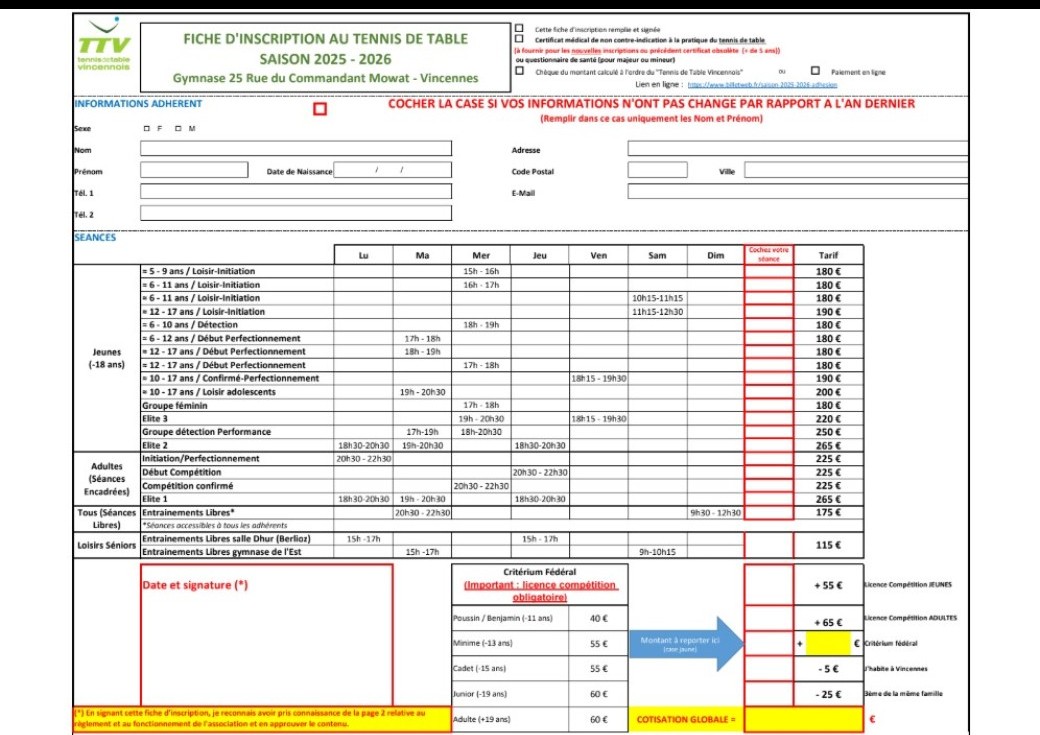Click the blue 'Montant à reporter ici' arrow
Screen dimensions: 1040x735
pyautogui.click(x=686, y=643)
